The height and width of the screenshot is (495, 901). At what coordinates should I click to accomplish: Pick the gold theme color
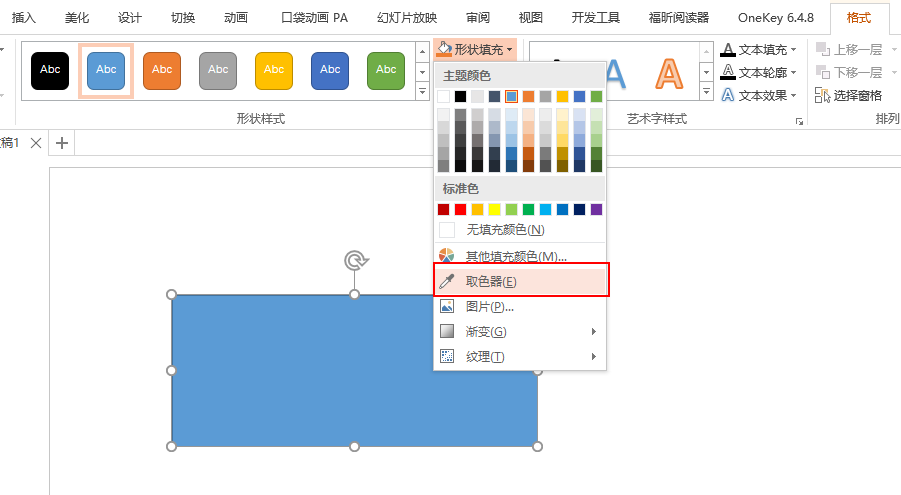coord(563,97)
